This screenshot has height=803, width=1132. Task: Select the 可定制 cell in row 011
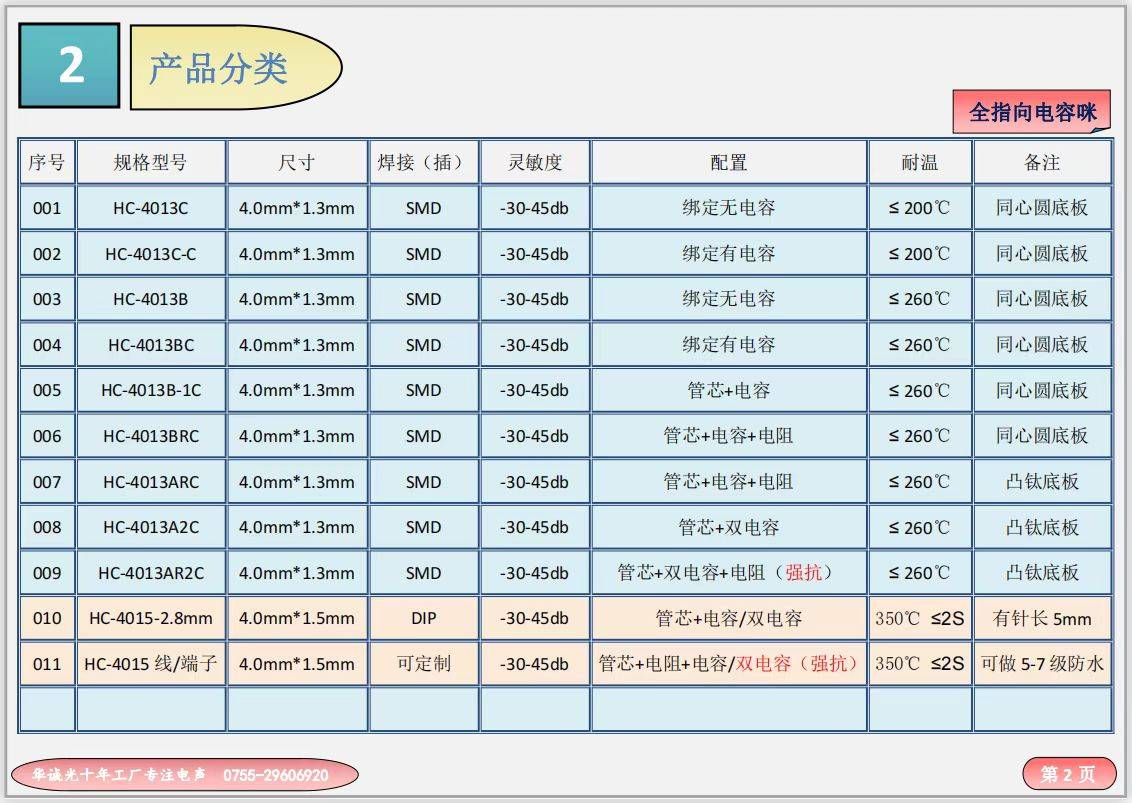[x=423, y=664]
